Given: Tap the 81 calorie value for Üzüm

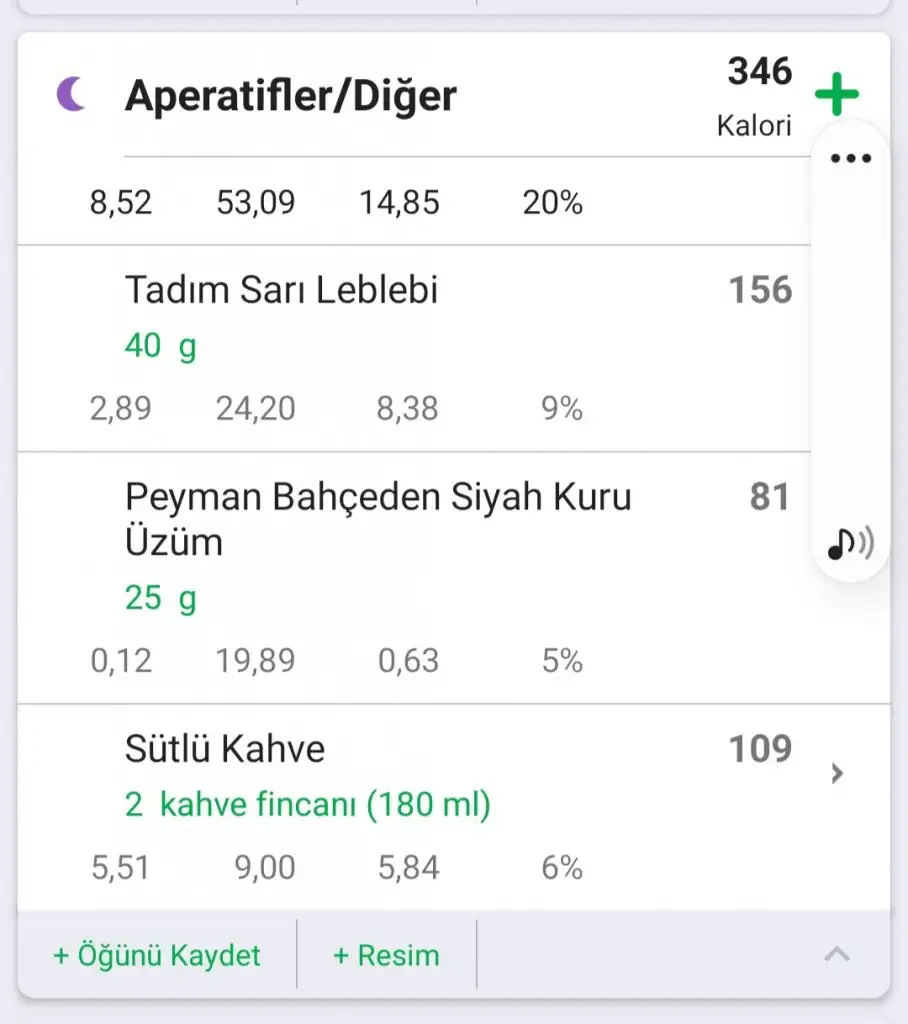Looking at the screenshot, I should click(x=769, y=497).
